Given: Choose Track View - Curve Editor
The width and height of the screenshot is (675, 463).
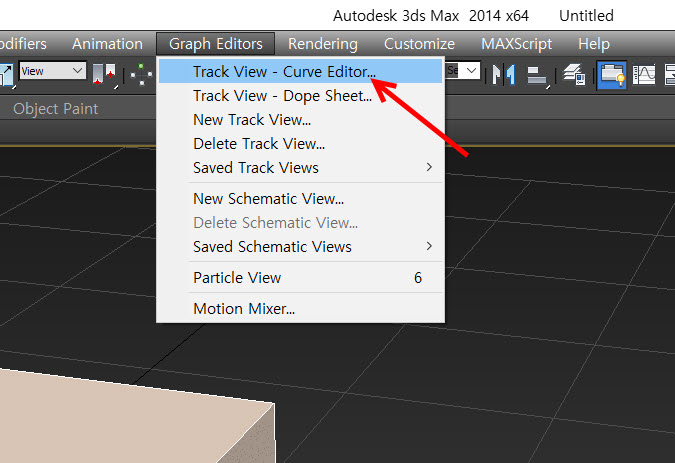Looking at the screenshot, I should point(300,71).
